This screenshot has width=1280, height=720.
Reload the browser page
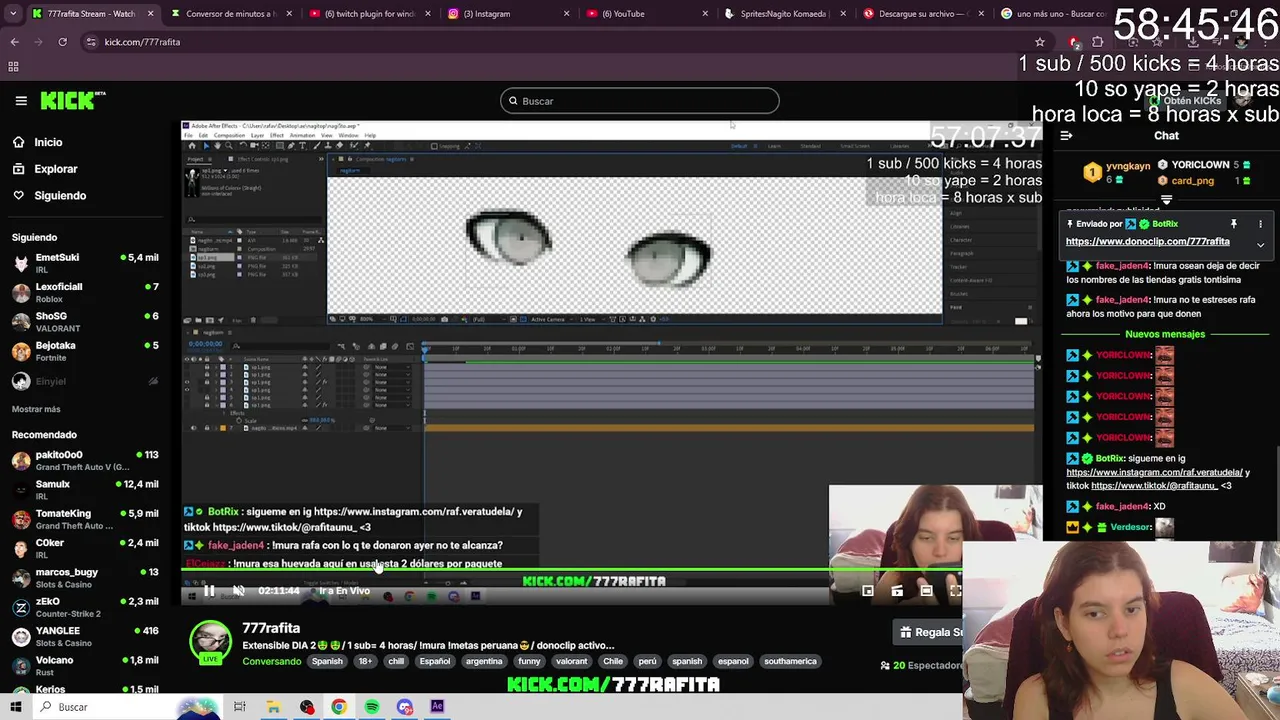click(62, 42)
